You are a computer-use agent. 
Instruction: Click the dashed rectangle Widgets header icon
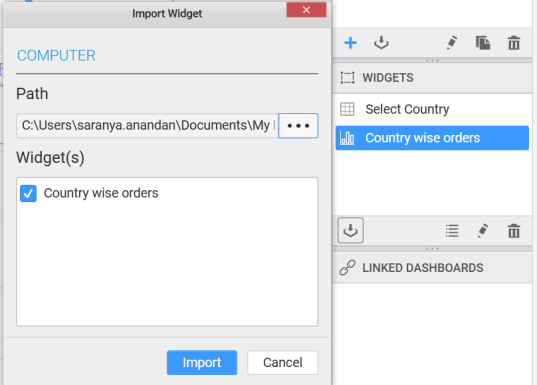pos(347,78)
